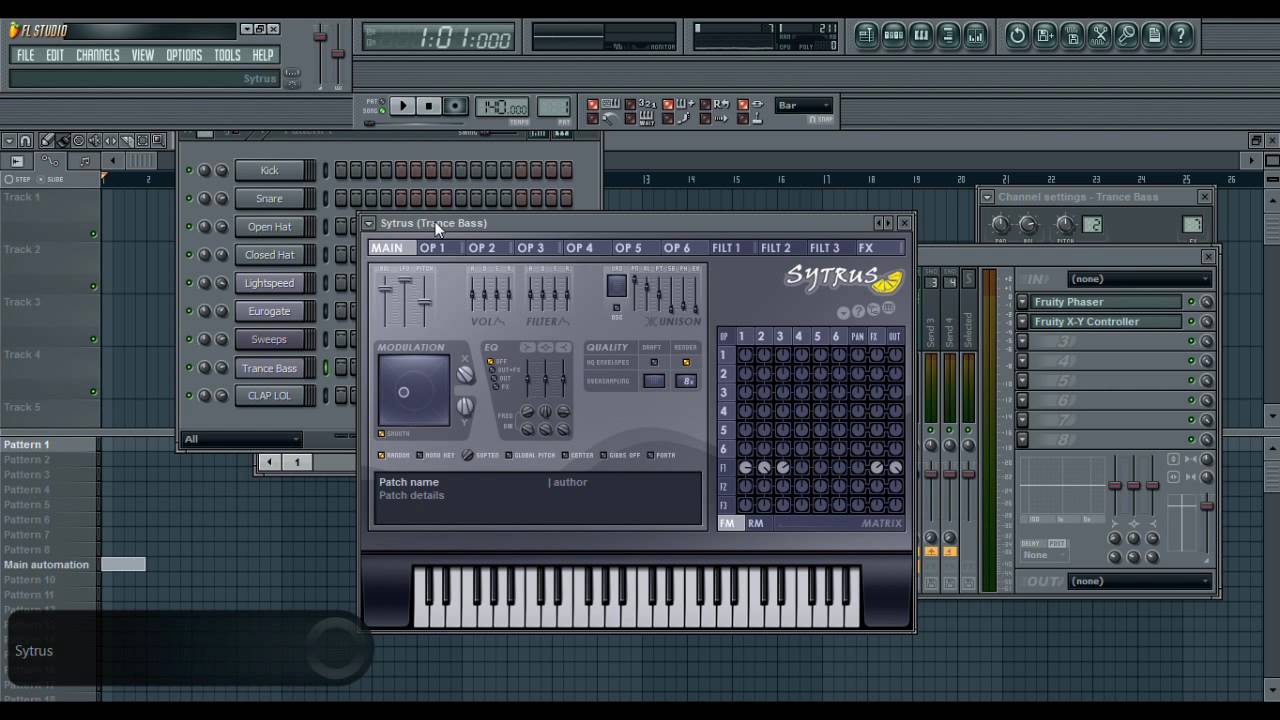The image size is (1280, 720).
Task: Enable the Center checkbox
Action: pos(565,455)
